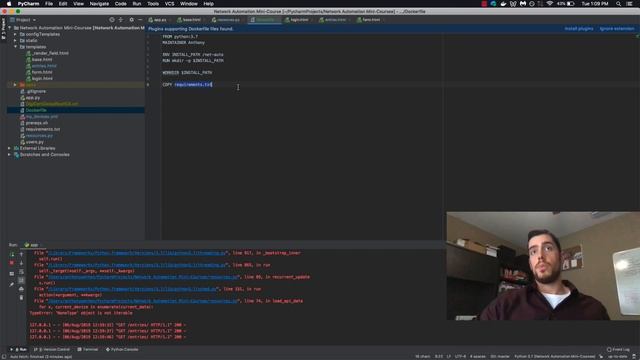The width and height of the screenshot is (640, 360).
Task: Select resources.py in project tree
Action: [36, 136]
